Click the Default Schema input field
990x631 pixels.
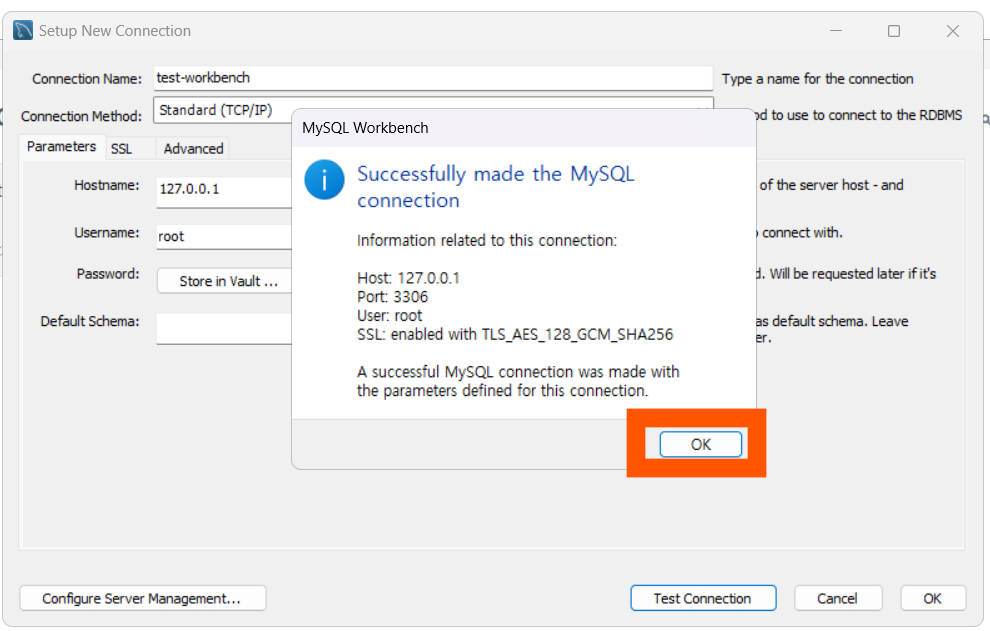[x=224, y=328]
